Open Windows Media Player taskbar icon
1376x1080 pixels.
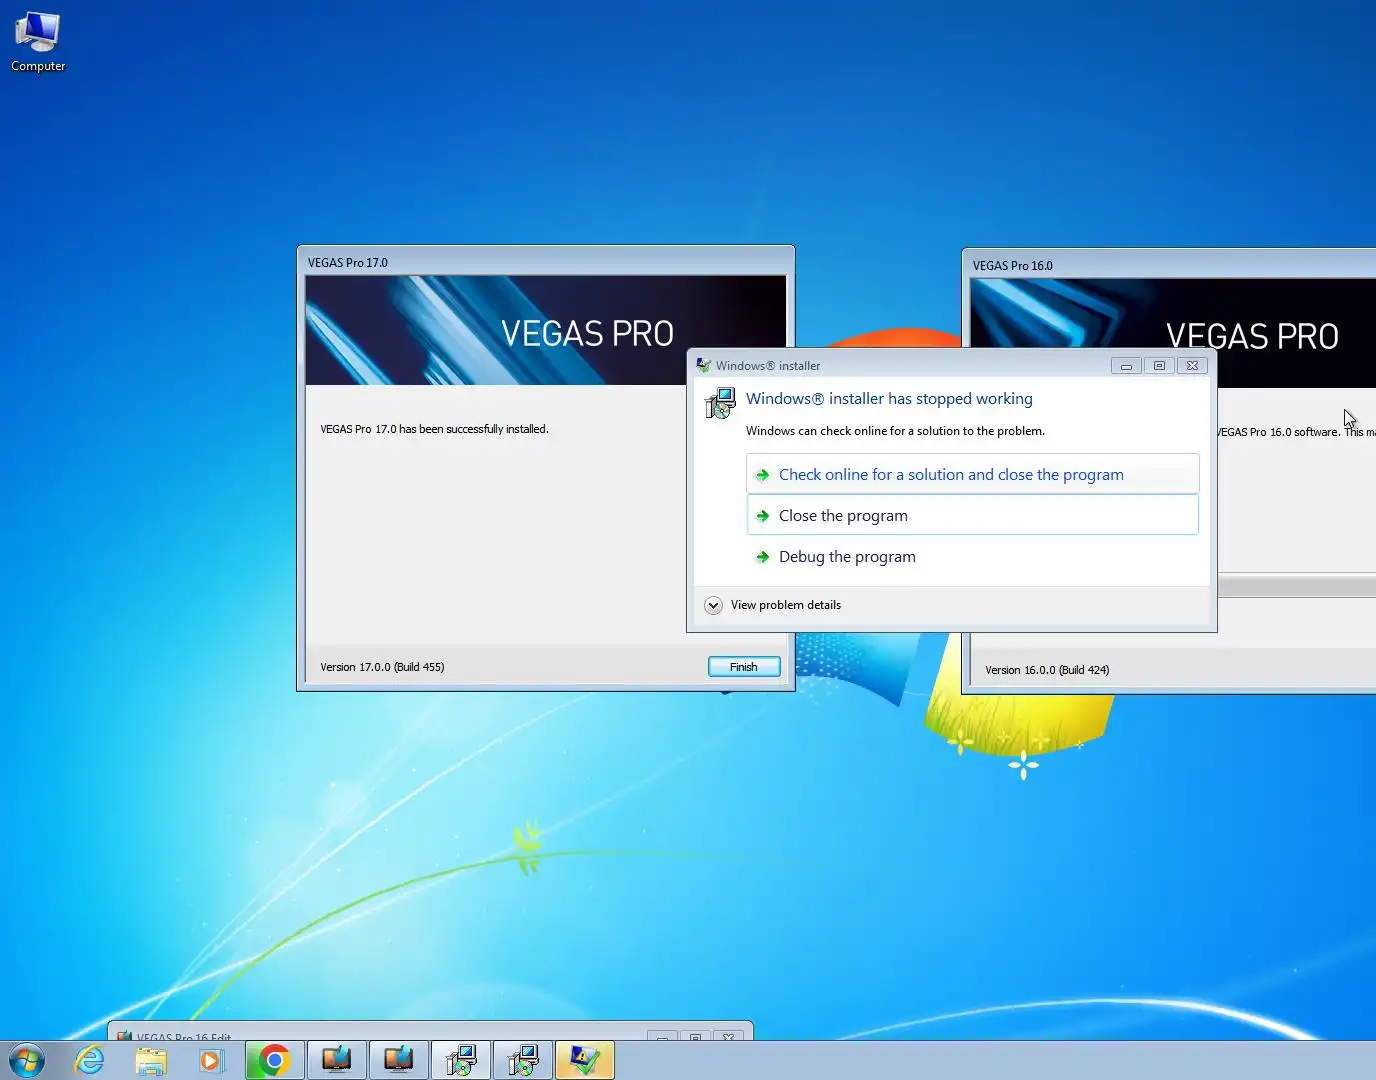212,1060
